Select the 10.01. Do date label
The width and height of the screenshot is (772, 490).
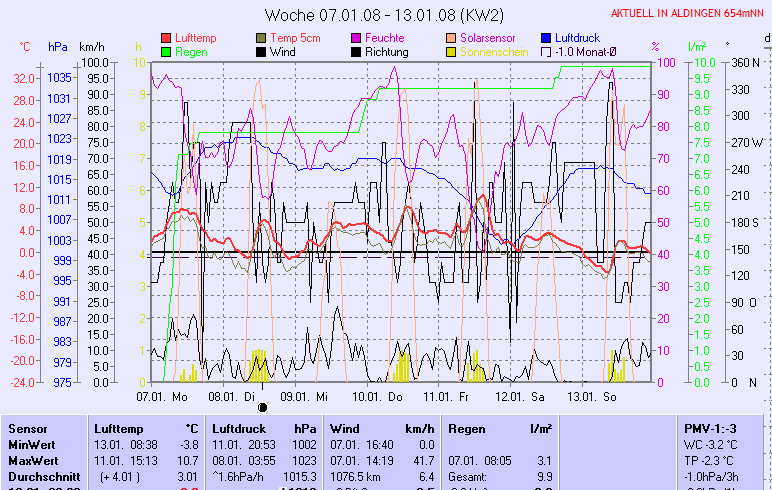378,396
